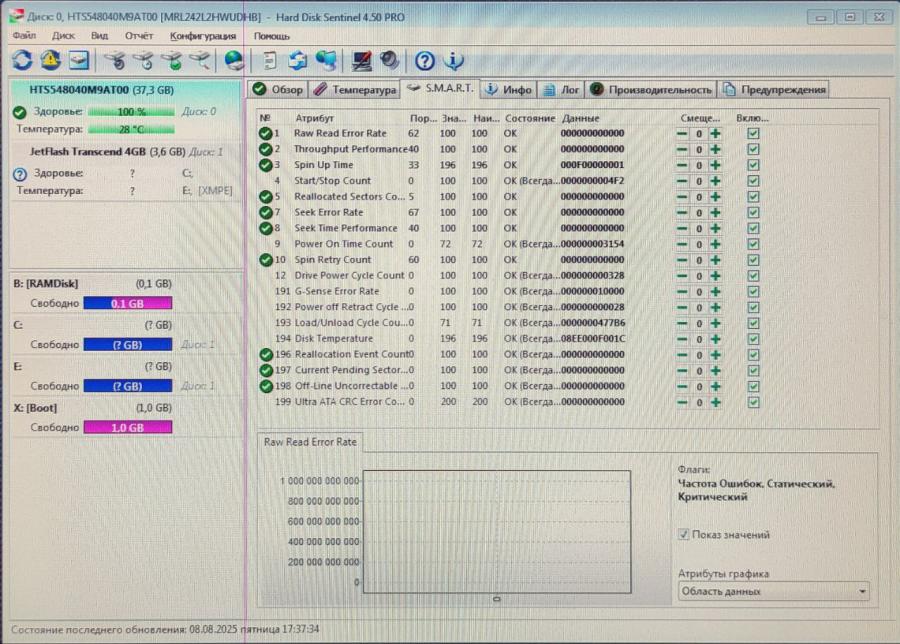Click the minus button for Seek Error Rate
The height and width of the screenshot is (644, 900).
pyautogui.click(x=682, y=212)
